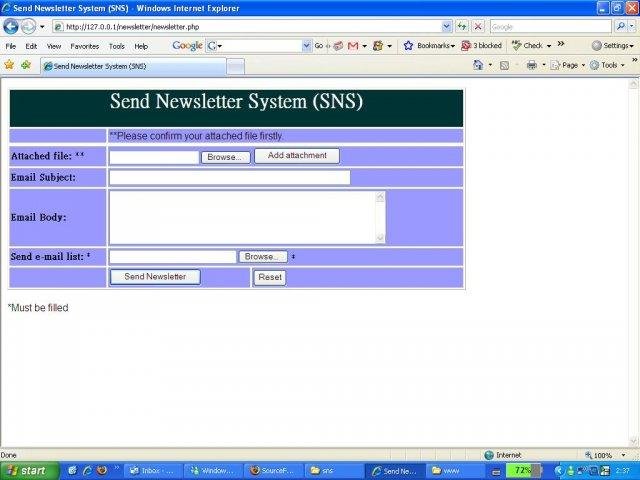Viewport: 640px width, 480px height.
Task: Open the Help menu
Action: point(141,47)
